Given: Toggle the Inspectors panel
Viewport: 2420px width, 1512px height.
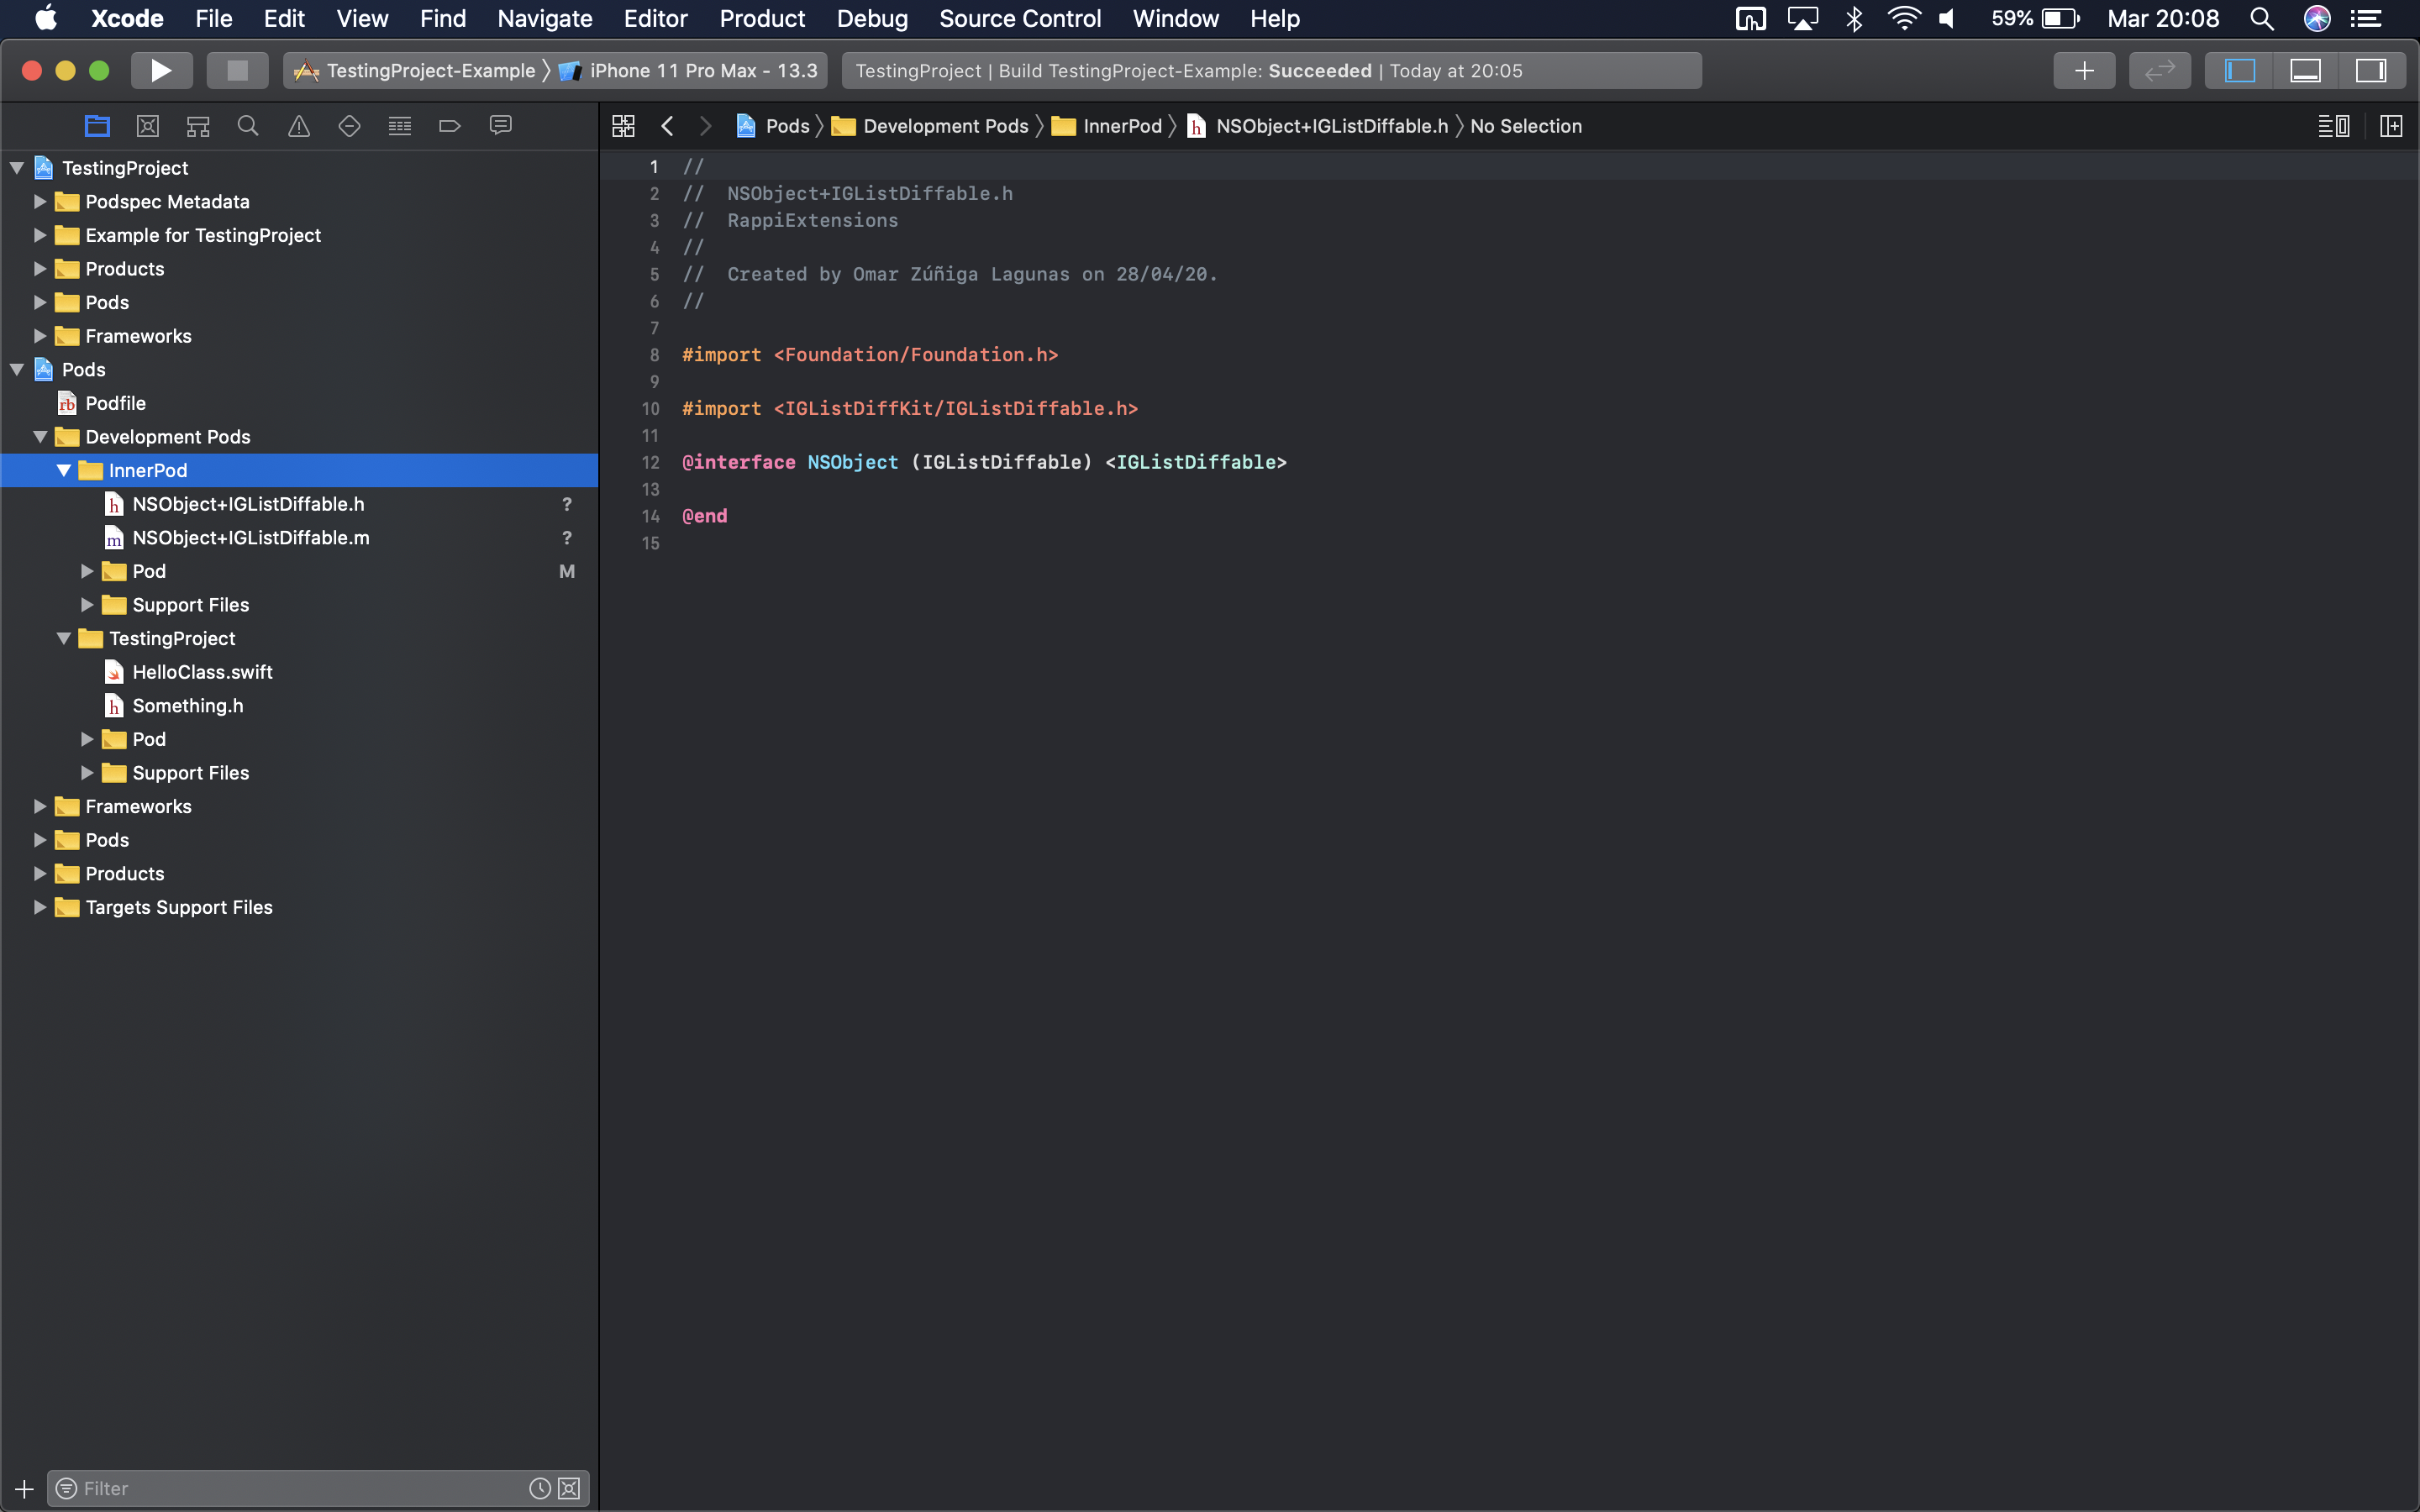Looking at the screenshot, I should point(2371,70).
